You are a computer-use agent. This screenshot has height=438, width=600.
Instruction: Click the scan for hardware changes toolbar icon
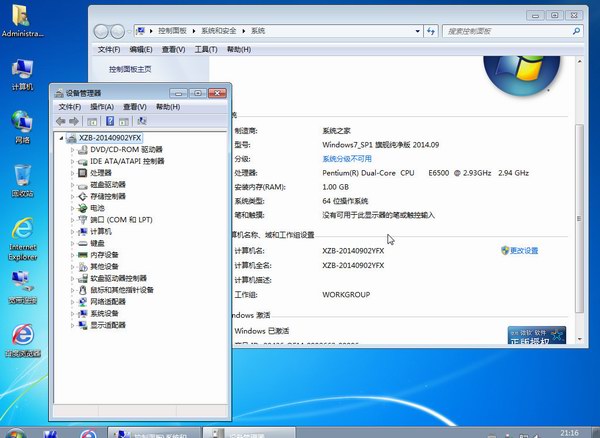click(142, 121)
